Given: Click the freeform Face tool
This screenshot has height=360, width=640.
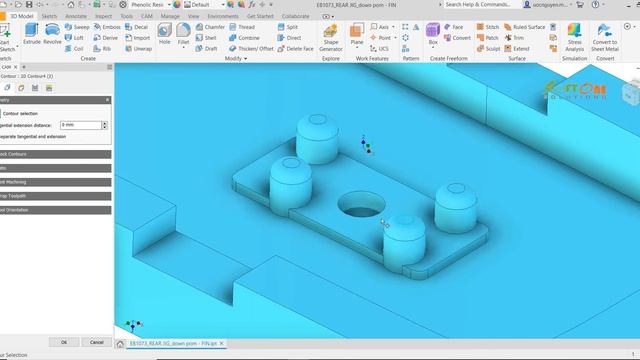Looking at the screenshot, I should [x=453, y=27].
